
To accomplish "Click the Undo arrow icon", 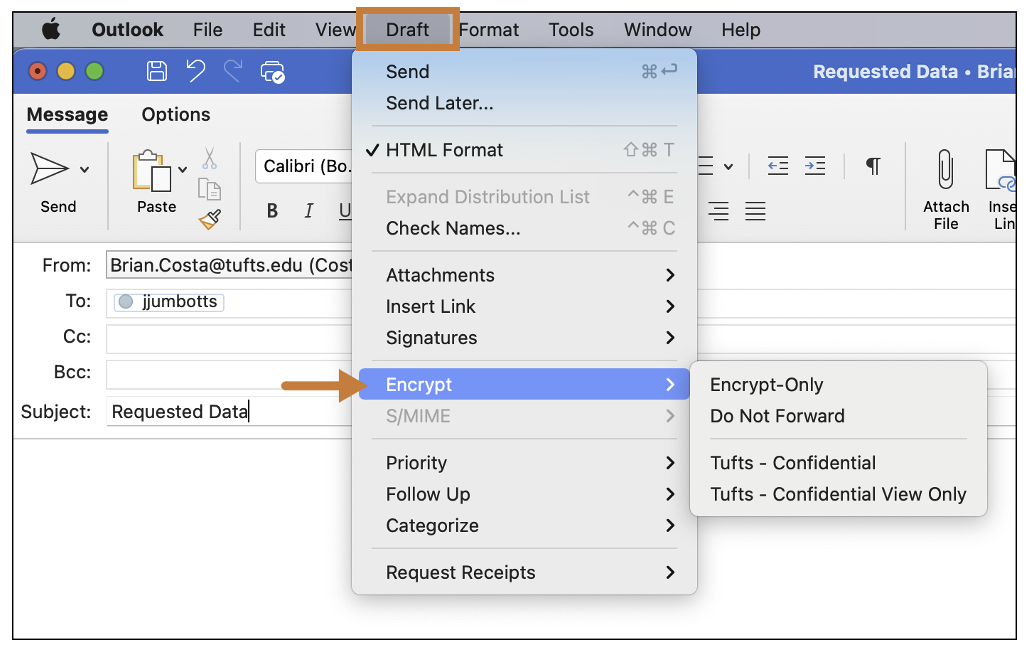I will coord(196,71).
